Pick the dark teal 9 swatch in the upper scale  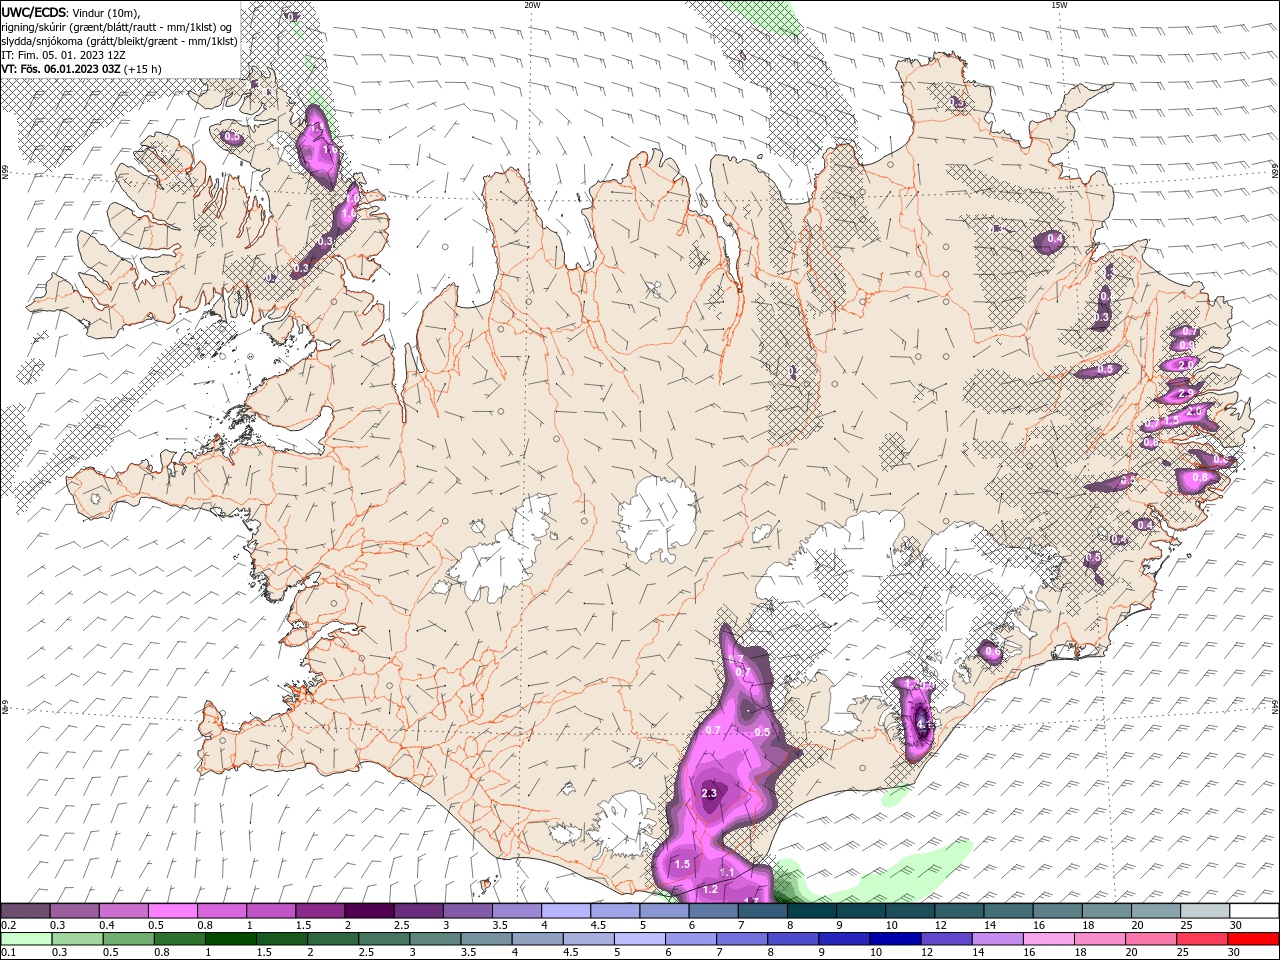(811, 911)
